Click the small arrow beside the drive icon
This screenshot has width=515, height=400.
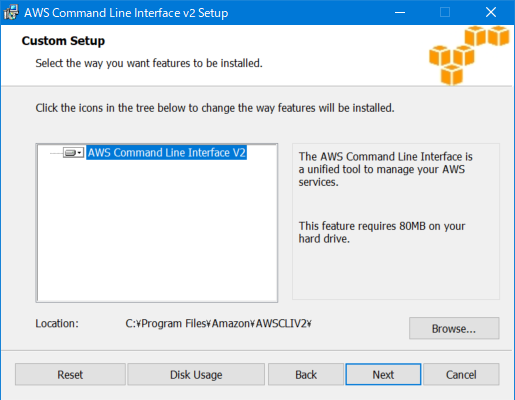80,153
